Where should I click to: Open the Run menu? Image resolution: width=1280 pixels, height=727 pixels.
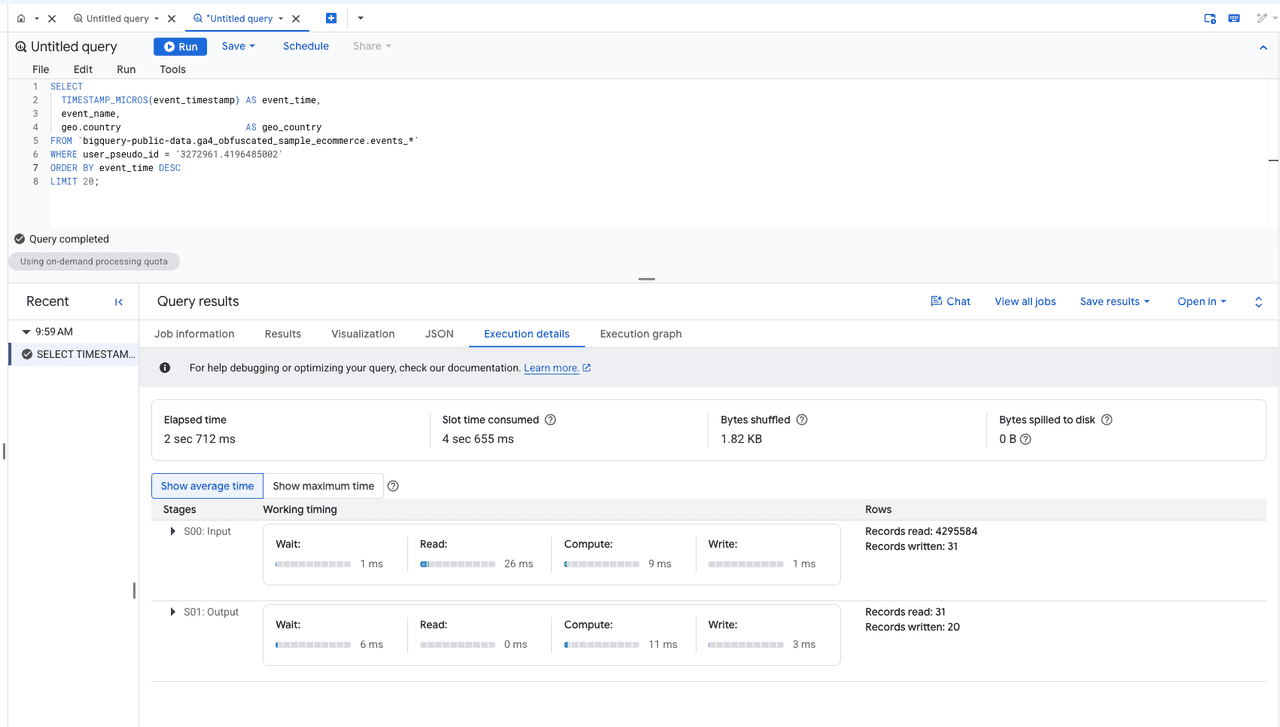point(126,69)
